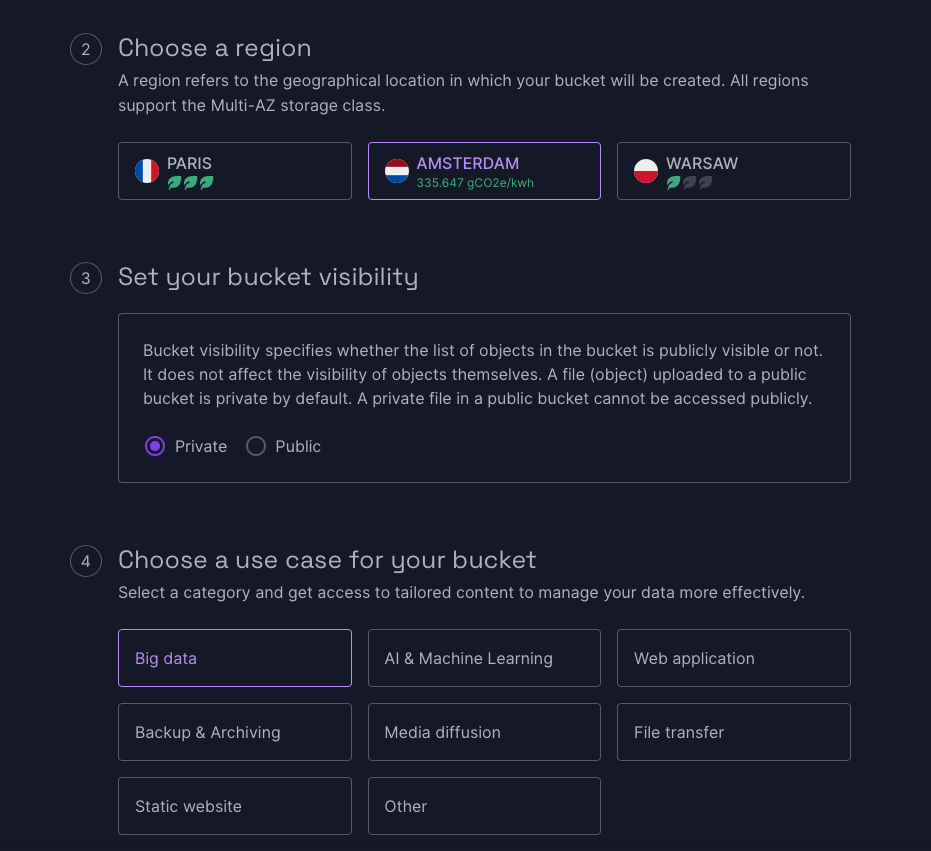931x851 pixels.
Task: Choose the Warsaw region card
Action: tap(733, 171)
